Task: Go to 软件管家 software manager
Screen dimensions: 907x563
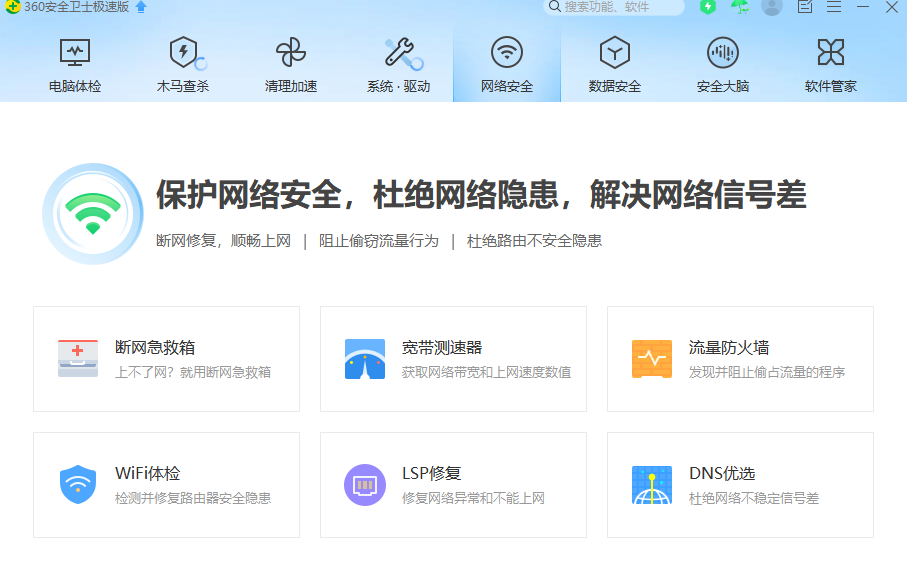Action: pos(830,63)
